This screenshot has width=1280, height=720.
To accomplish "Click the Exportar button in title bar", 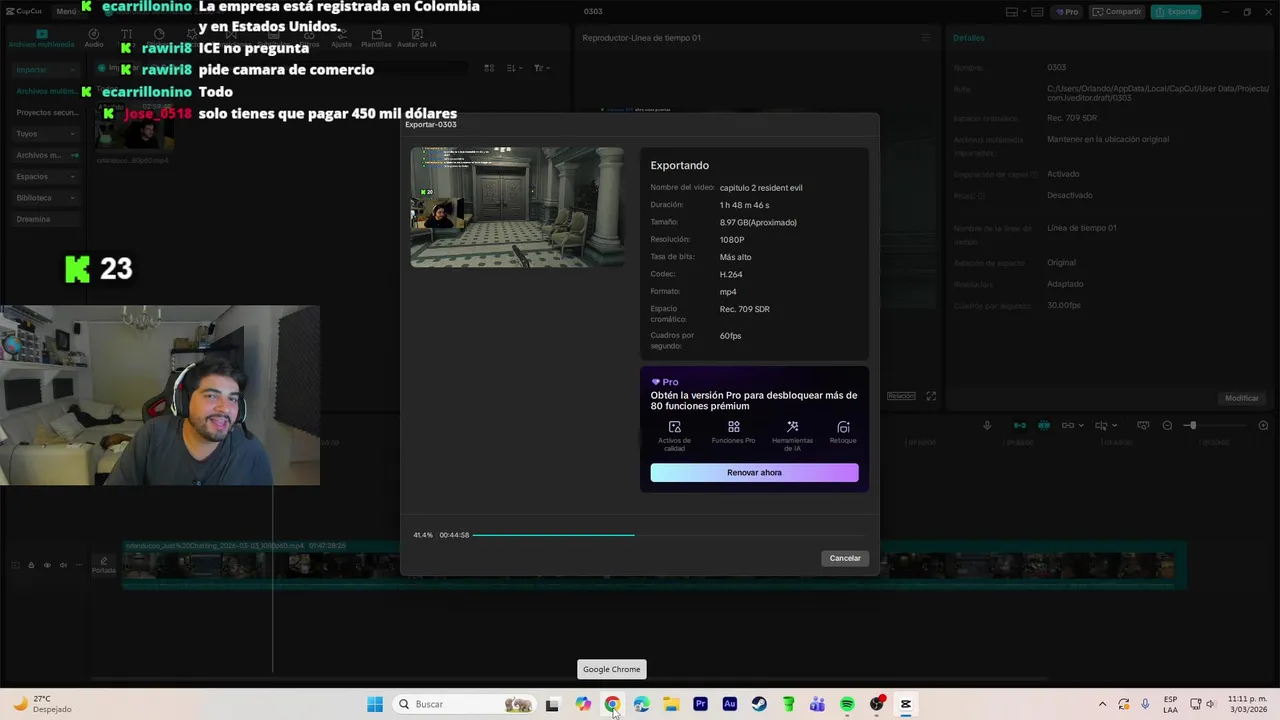I will coord(1176,12).
